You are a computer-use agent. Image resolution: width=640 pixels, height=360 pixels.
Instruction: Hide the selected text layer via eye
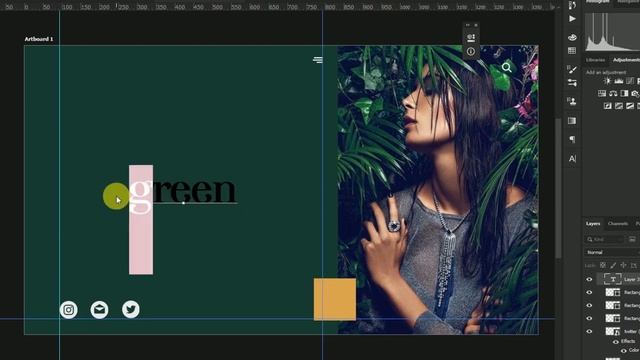point(589,280)
